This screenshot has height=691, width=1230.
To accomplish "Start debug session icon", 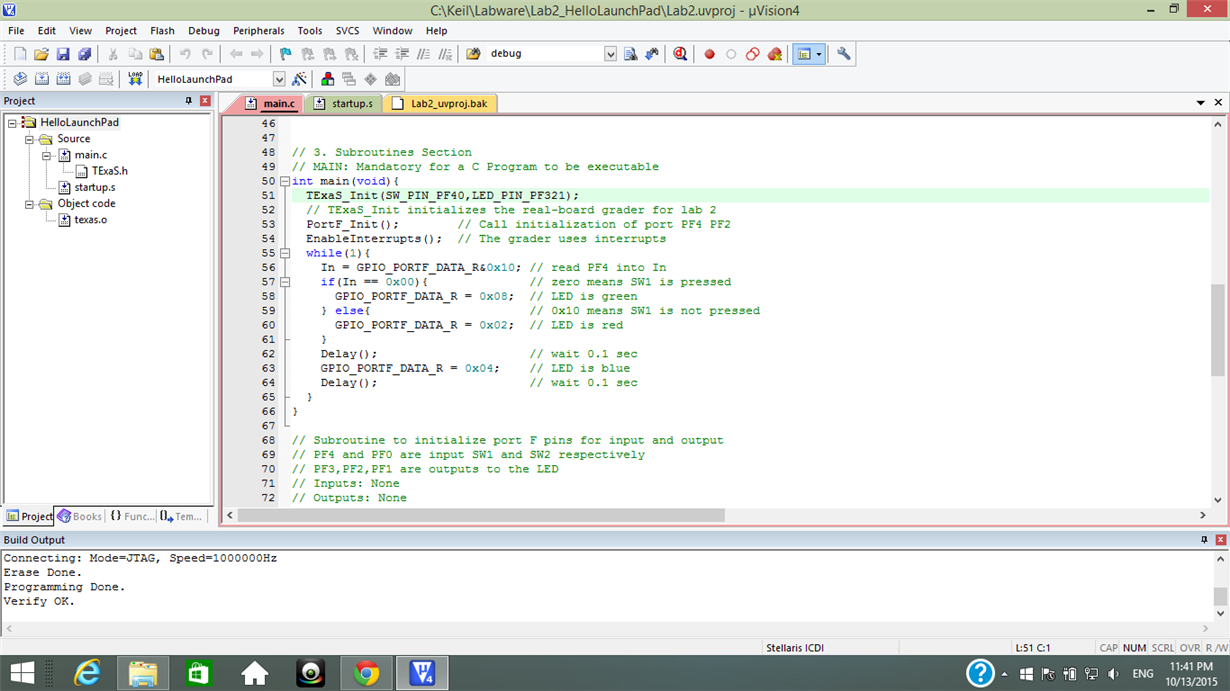I will coord(681,54).
